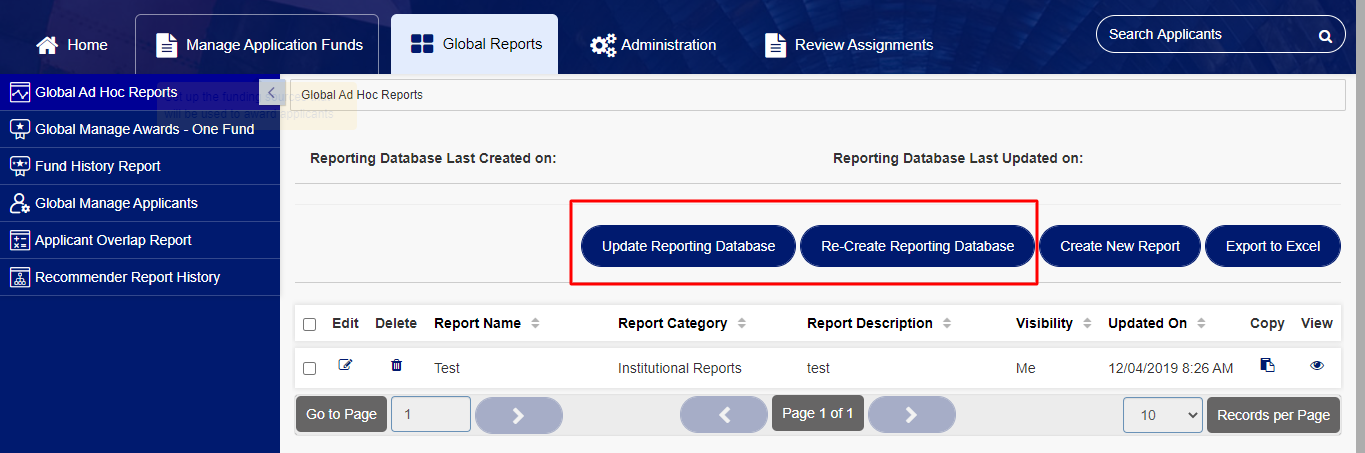This screenshot has width=1365, height=453.
Task: Collapse the left sidebar with chevron arrow
Action: (x=271, y=92)
